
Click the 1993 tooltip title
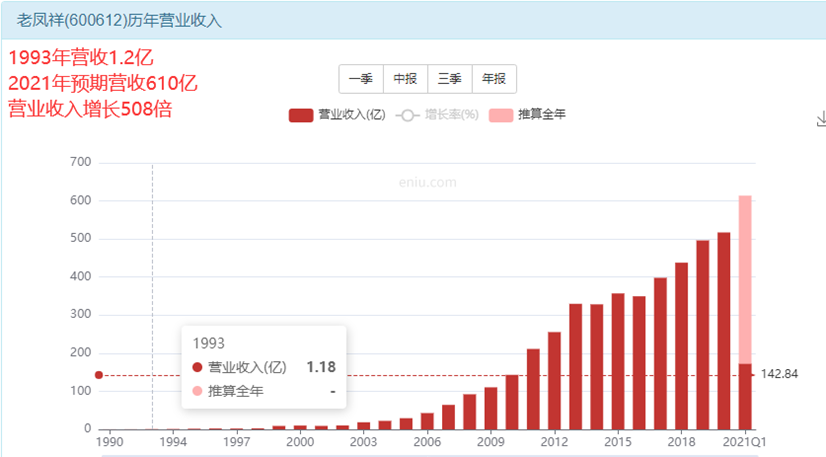(209, 343)
